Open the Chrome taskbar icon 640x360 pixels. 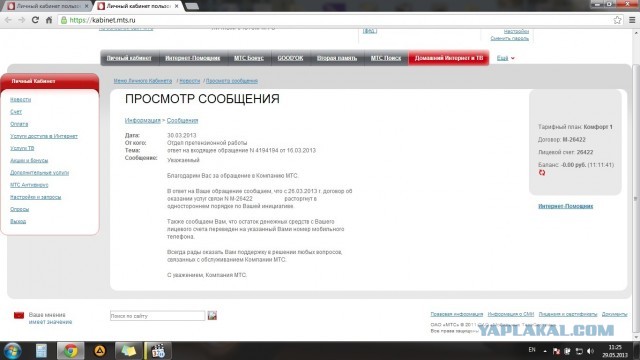(71, 351)
